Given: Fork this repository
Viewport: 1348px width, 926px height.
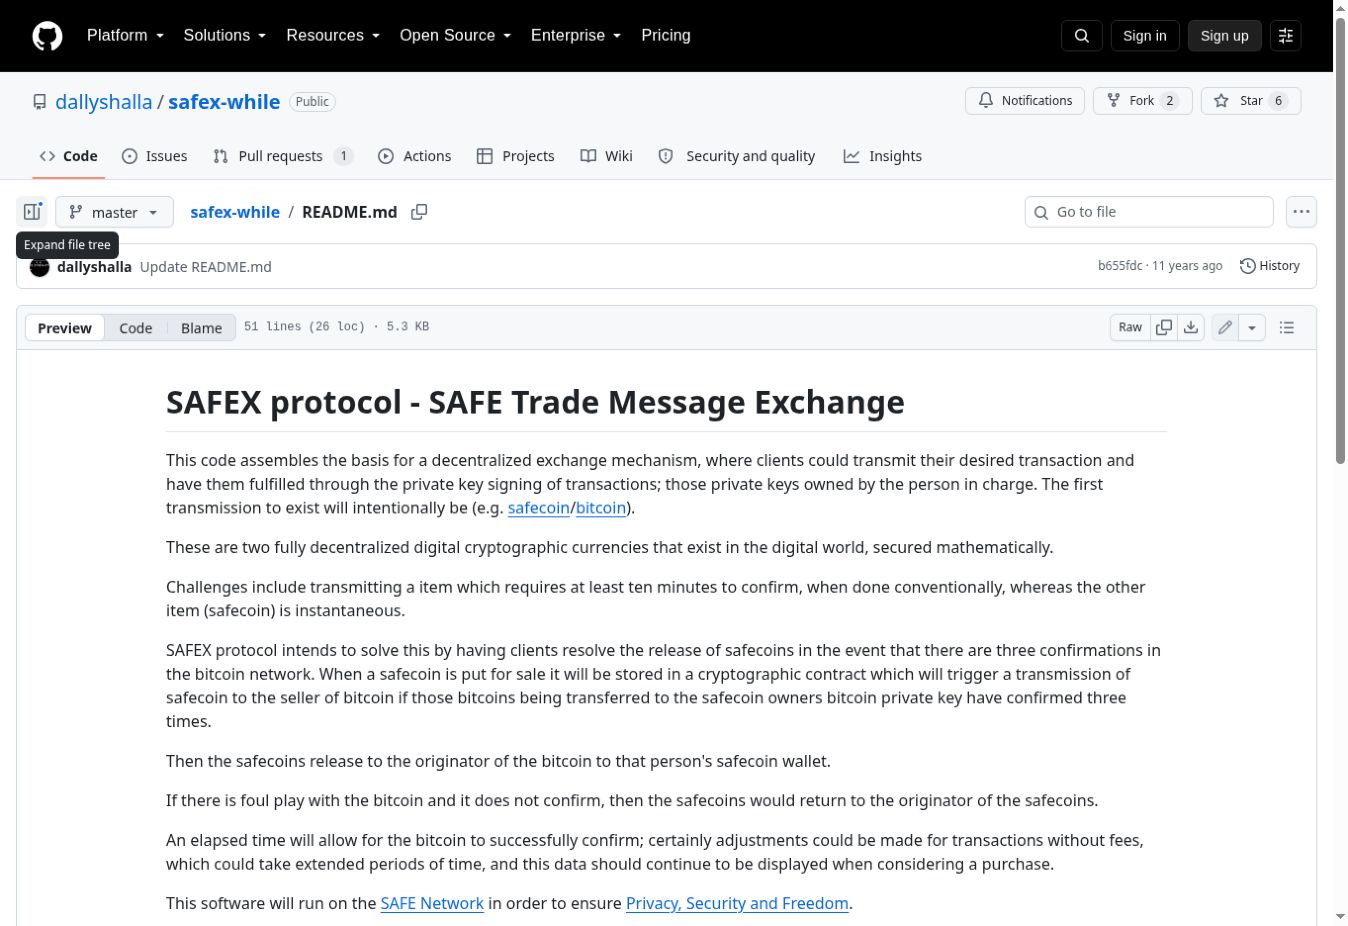Looking at the screenshot, I should pyautogui.click(x=1143, y=101).
